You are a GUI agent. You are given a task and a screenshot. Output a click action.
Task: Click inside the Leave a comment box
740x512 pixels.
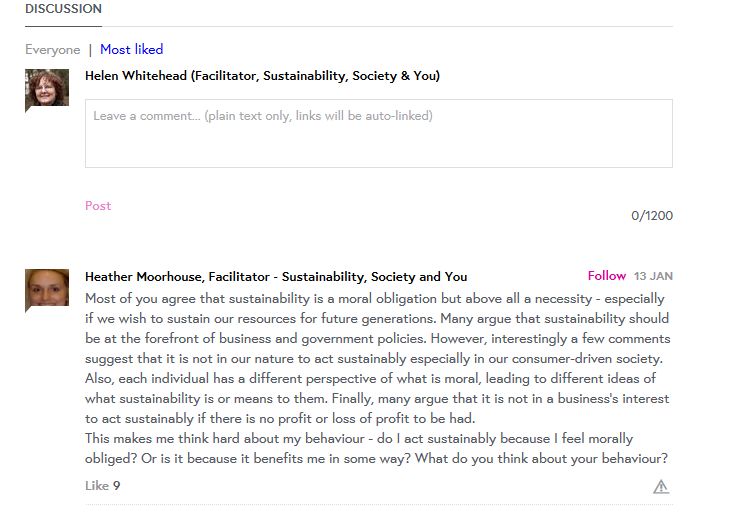[378, 133]
